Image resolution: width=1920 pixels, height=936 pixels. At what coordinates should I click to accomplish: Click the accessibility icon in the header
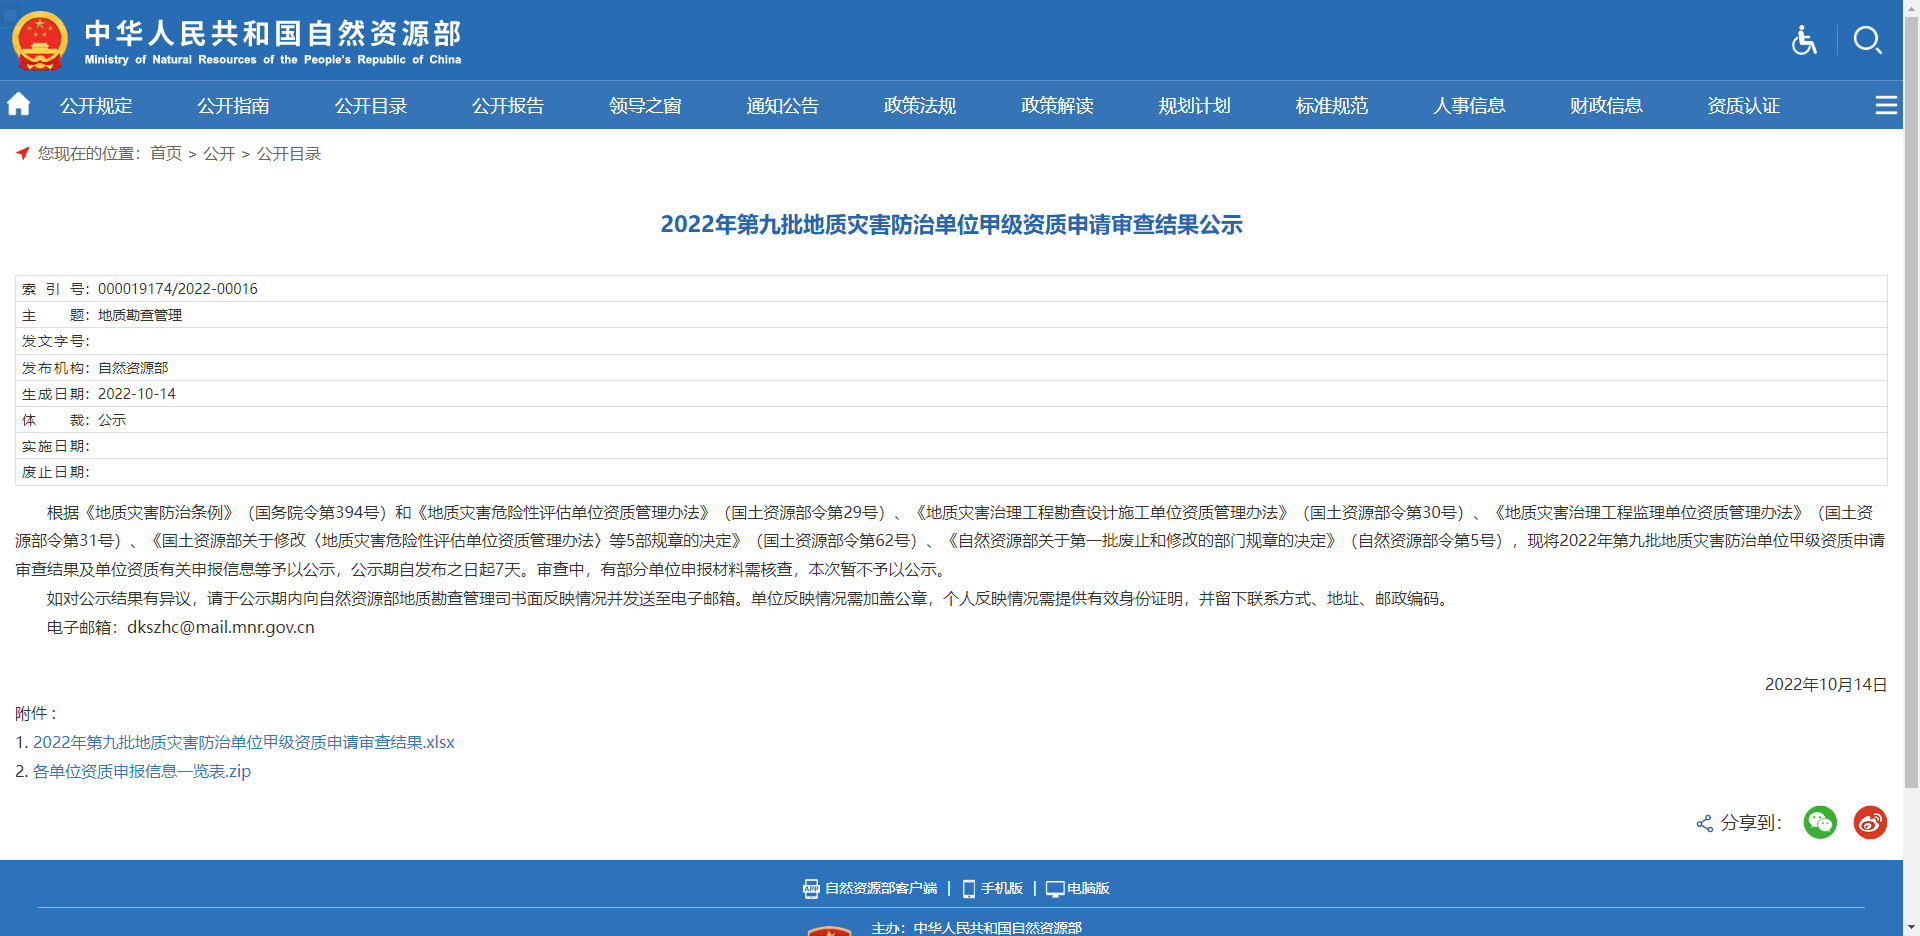tap(1803, 41)
